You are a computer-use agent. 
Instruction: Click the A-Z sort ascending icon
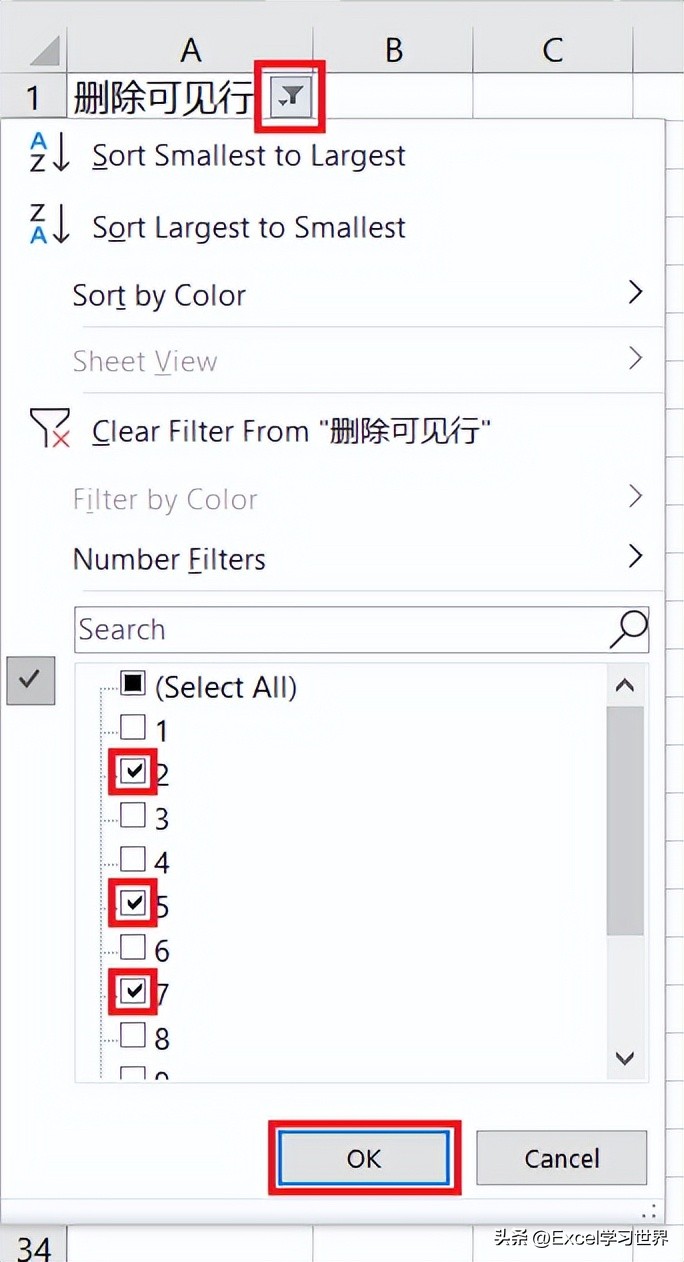point(49,153)
